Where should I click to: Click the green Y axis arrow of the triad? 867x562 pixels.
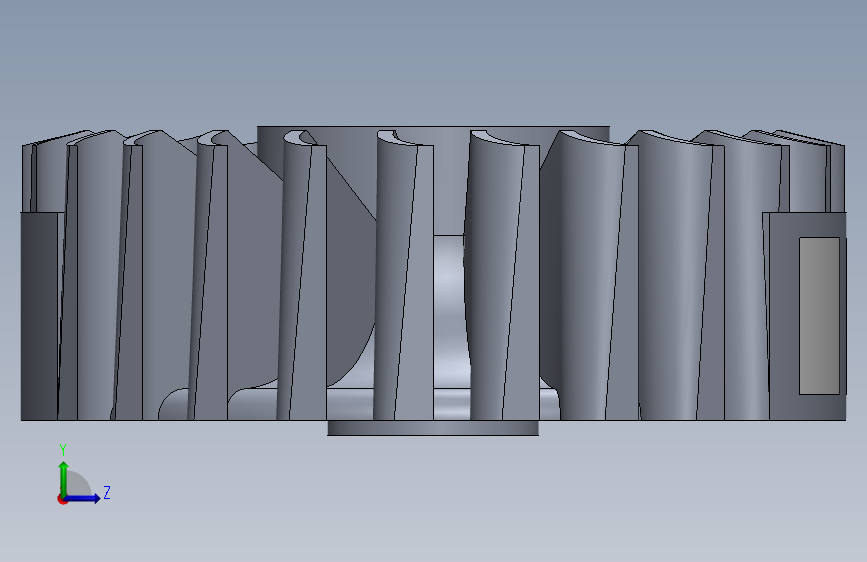(64, 478)
